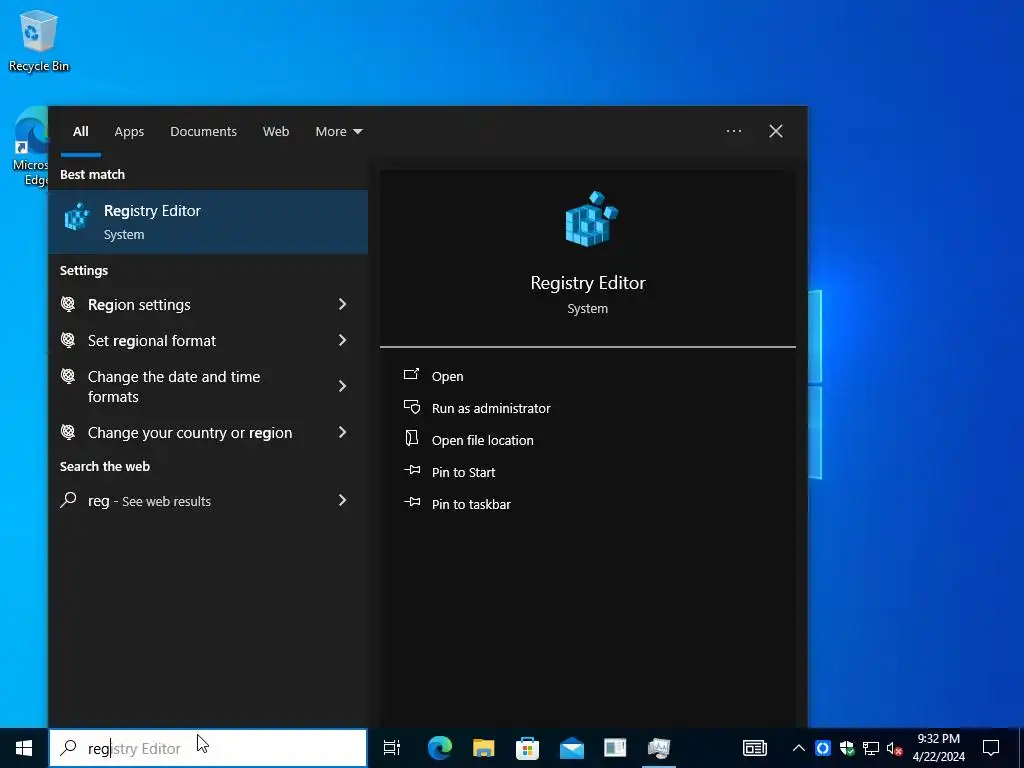Switch to the All search tab

80,131
